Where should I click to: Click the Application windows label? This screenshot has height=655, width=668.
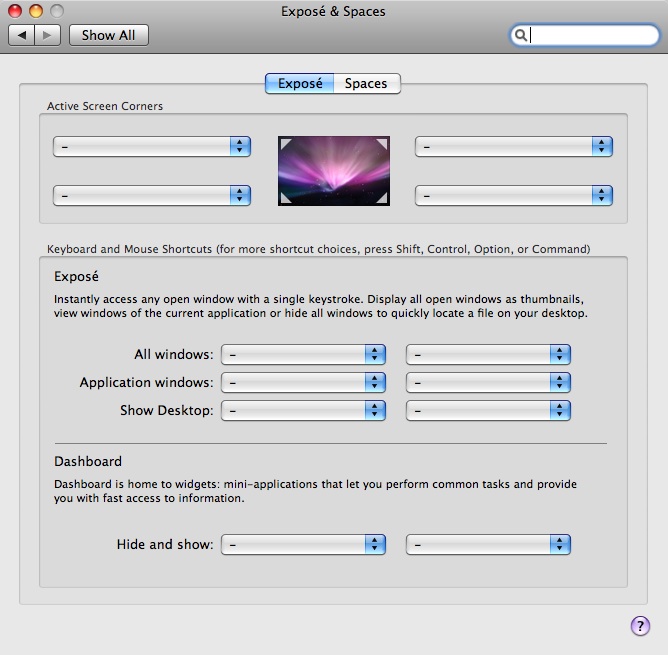(x=147, y=383)
